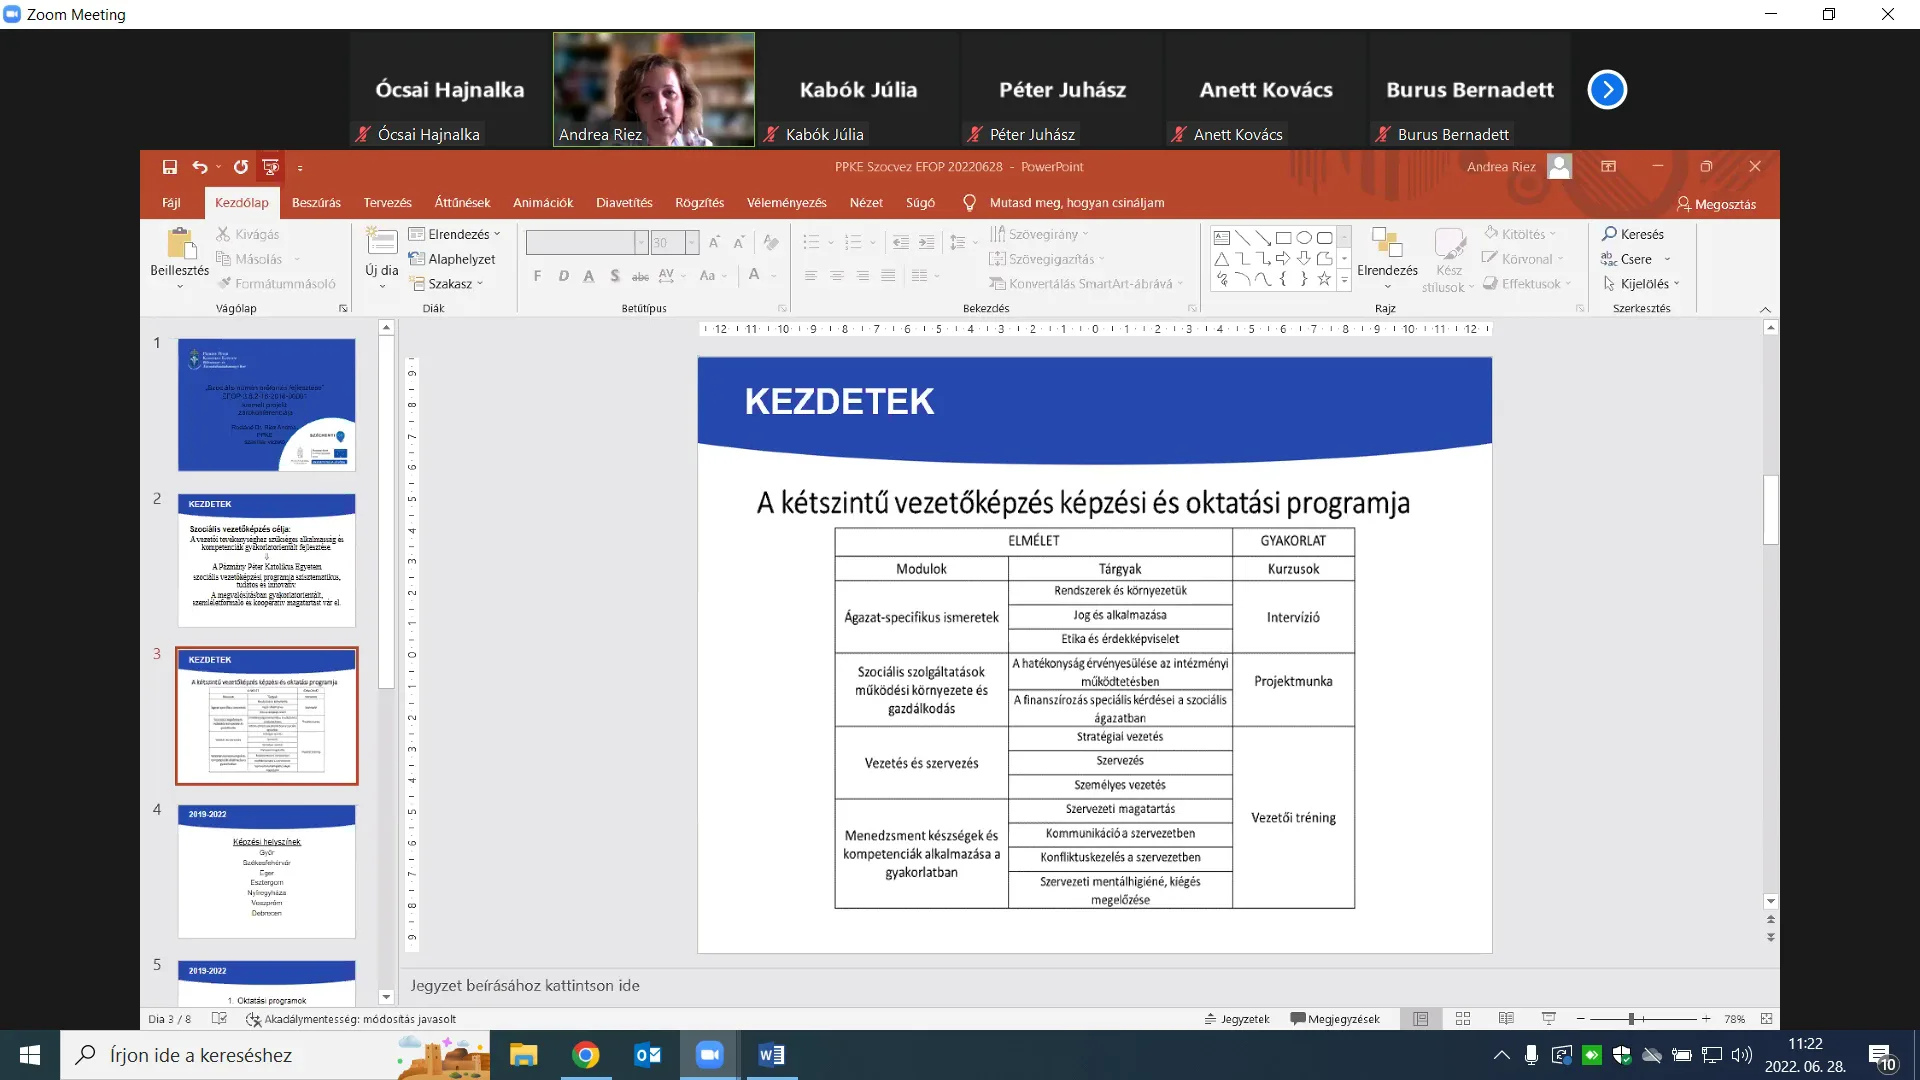Expand the Szakasz dropdown
This screenshot has height=1080, width=1920.
tap(447, 284)
